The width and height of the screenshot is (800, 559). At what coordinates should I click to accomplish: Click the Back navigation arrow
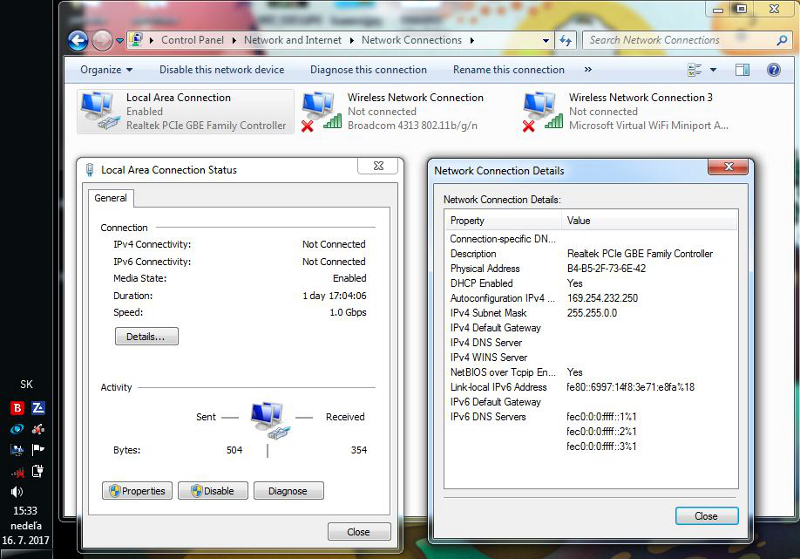(x=78, y=40)
